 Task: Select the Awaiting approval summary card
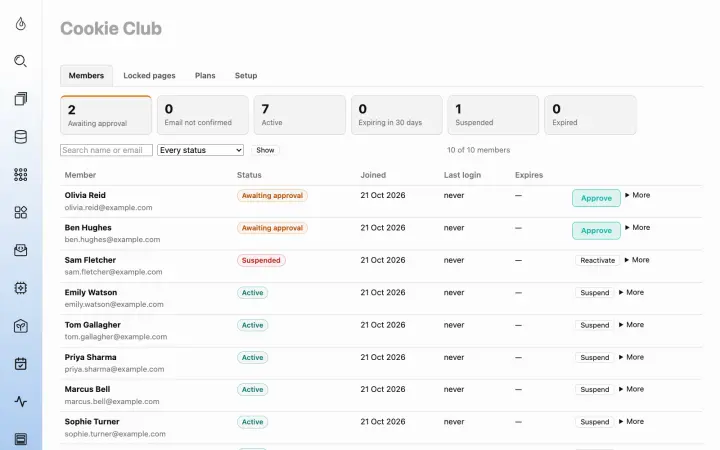(x=106, y=115)
